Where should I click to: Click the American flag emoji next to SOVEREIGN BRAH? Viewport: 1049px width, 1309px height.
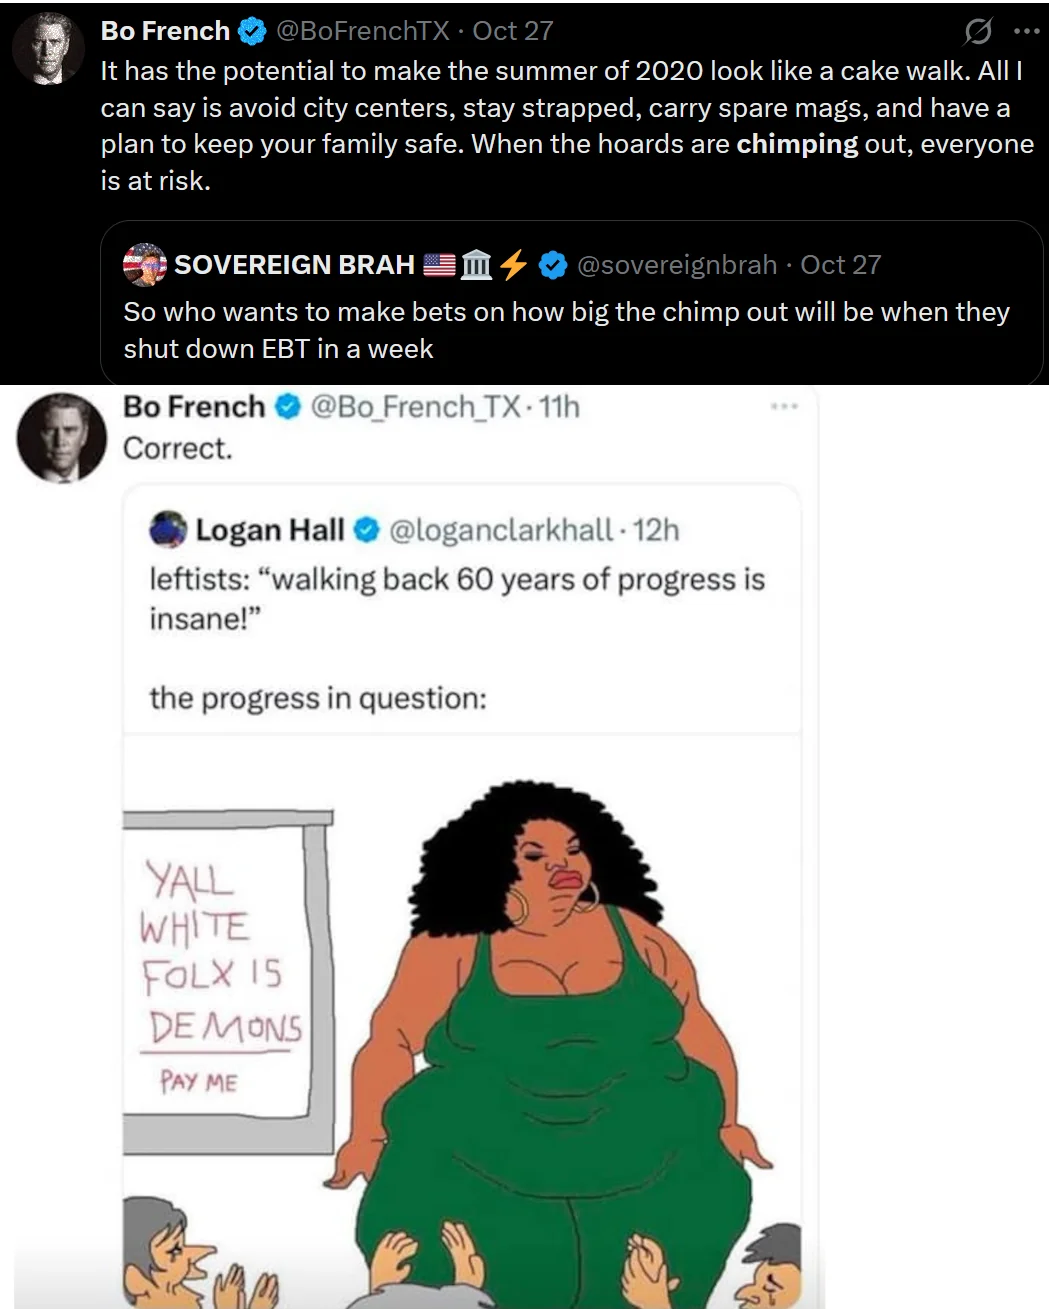click(x=437, y=264)
